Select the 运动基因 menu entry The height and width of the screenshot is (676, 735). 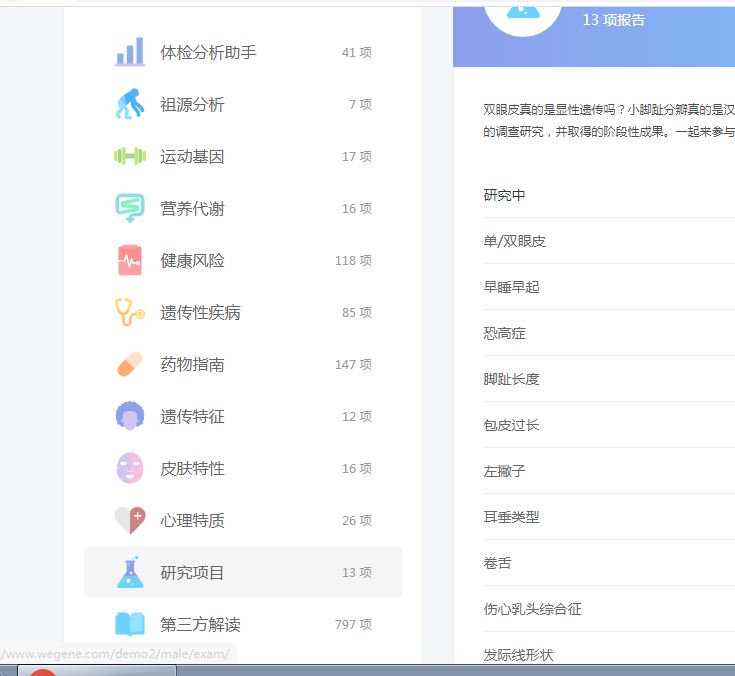(243, 156)
